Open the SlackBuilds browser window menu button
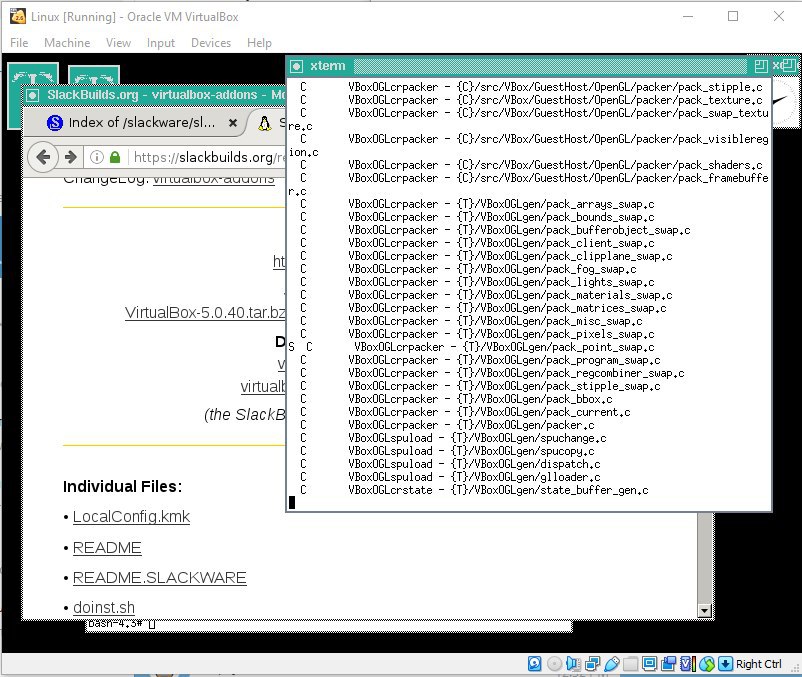Image resolution: width=802 pixels, height=677 pixels. tap(32, 95)
